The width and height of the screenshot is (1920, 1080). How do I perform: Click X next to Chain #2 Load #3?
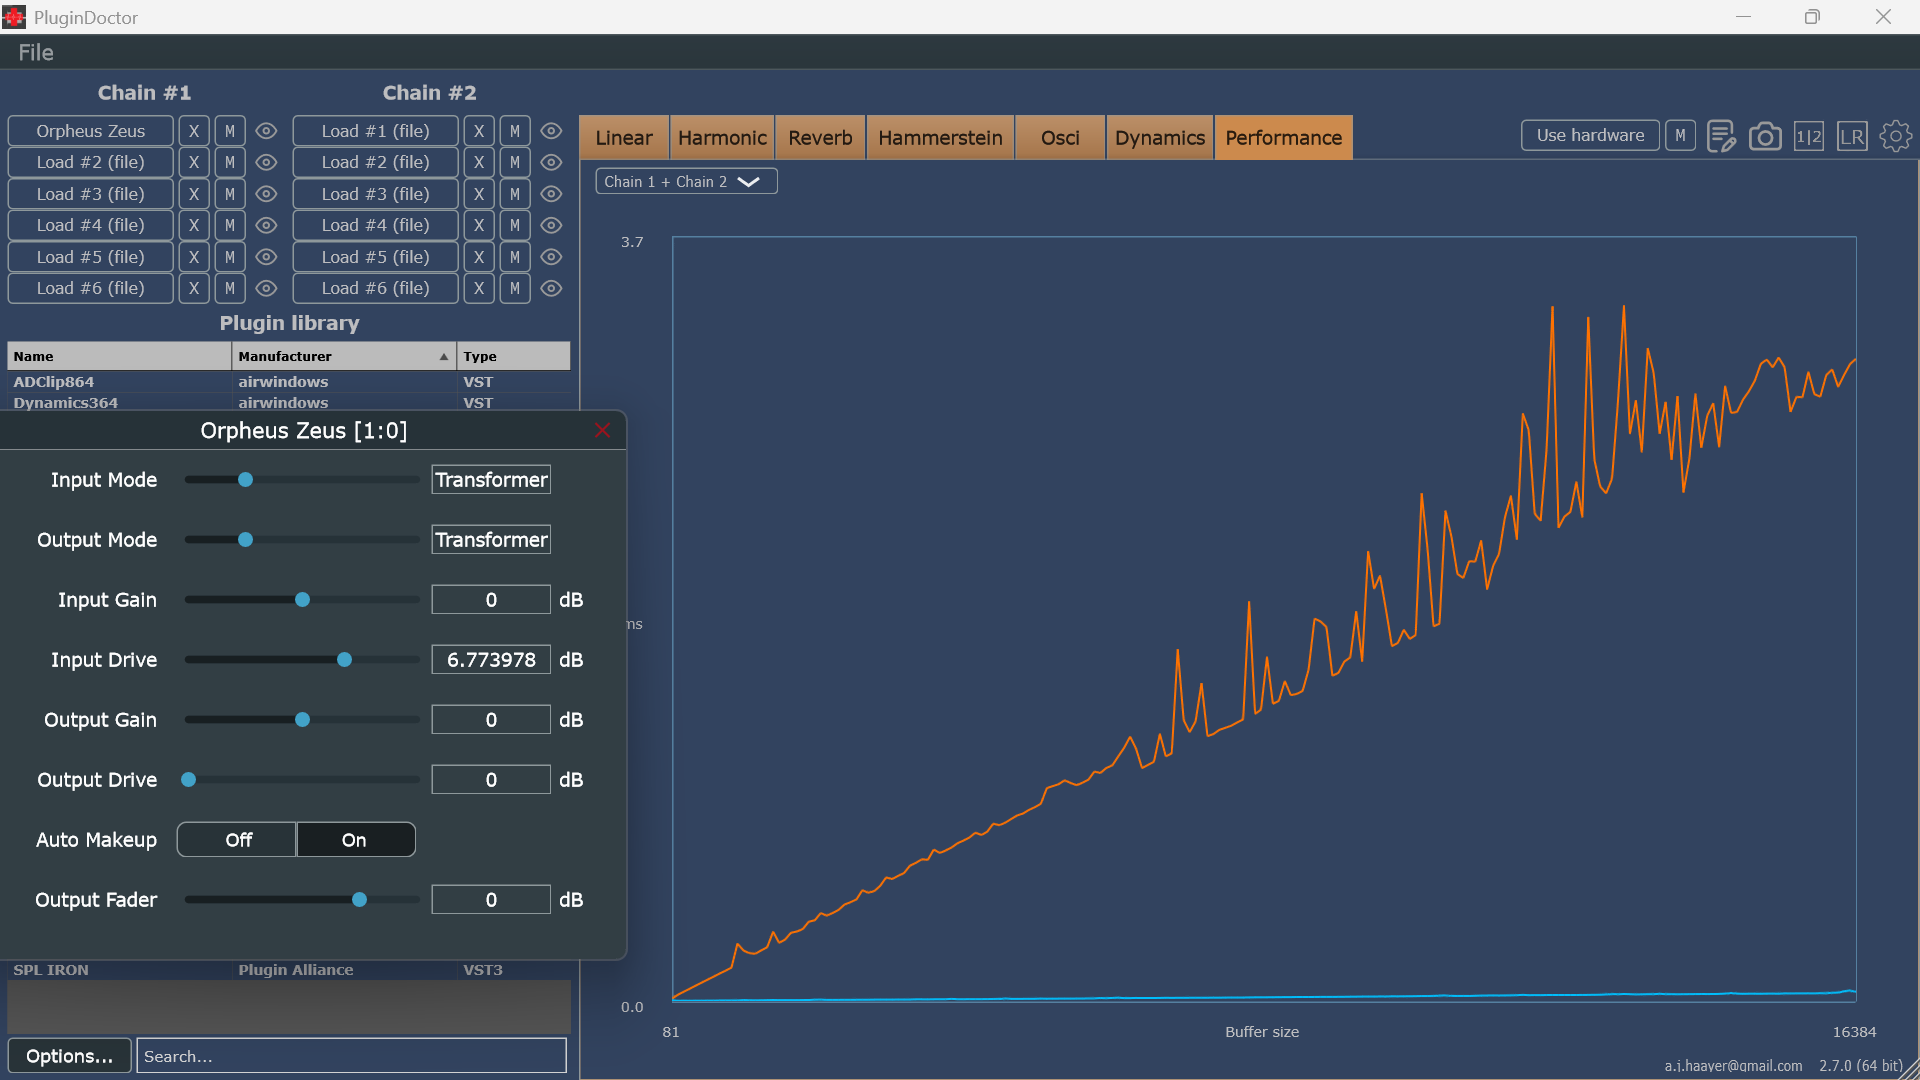(479, 194)
